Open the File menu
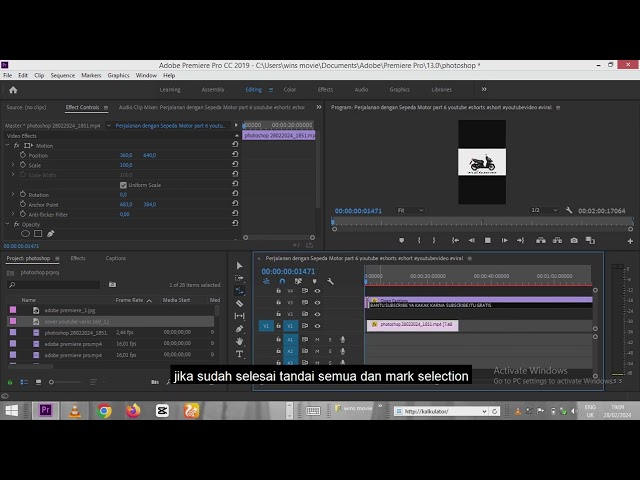Viewport: 640px width, 480px height. tap(8, 76)
